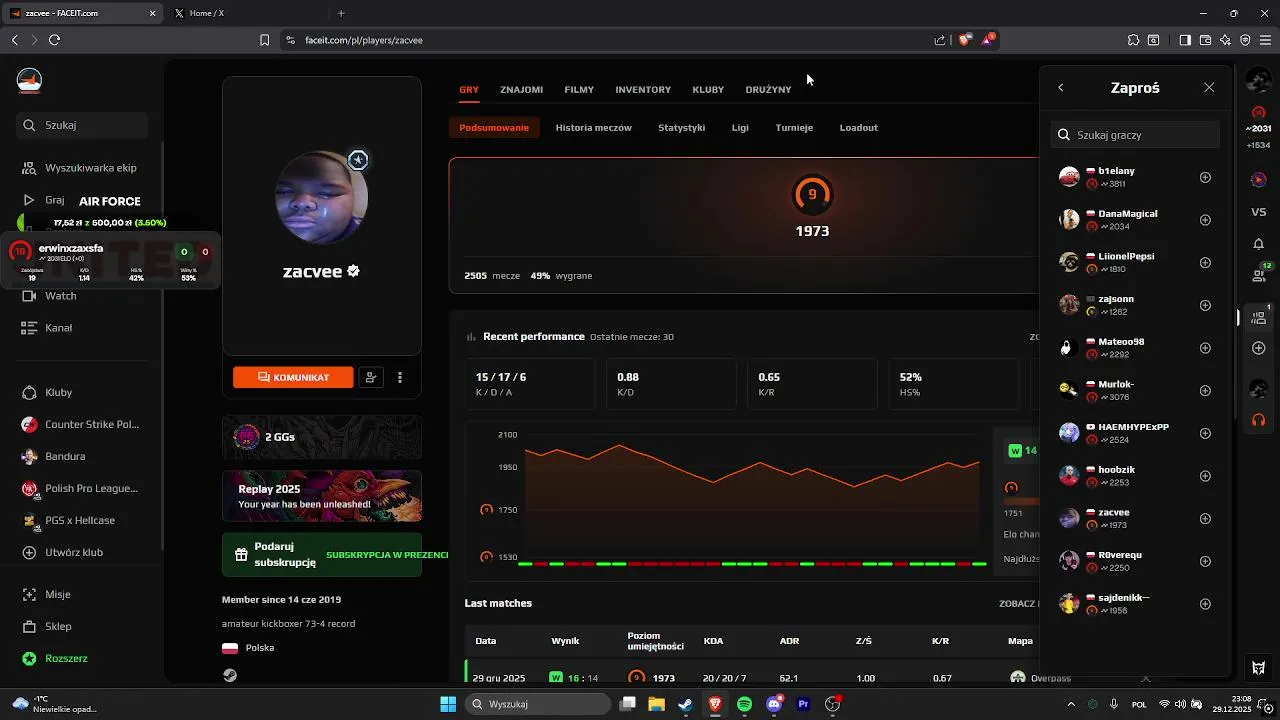1280x720 pixels.
Task: Select Ligi subtab
Action: tap(740, 128)
